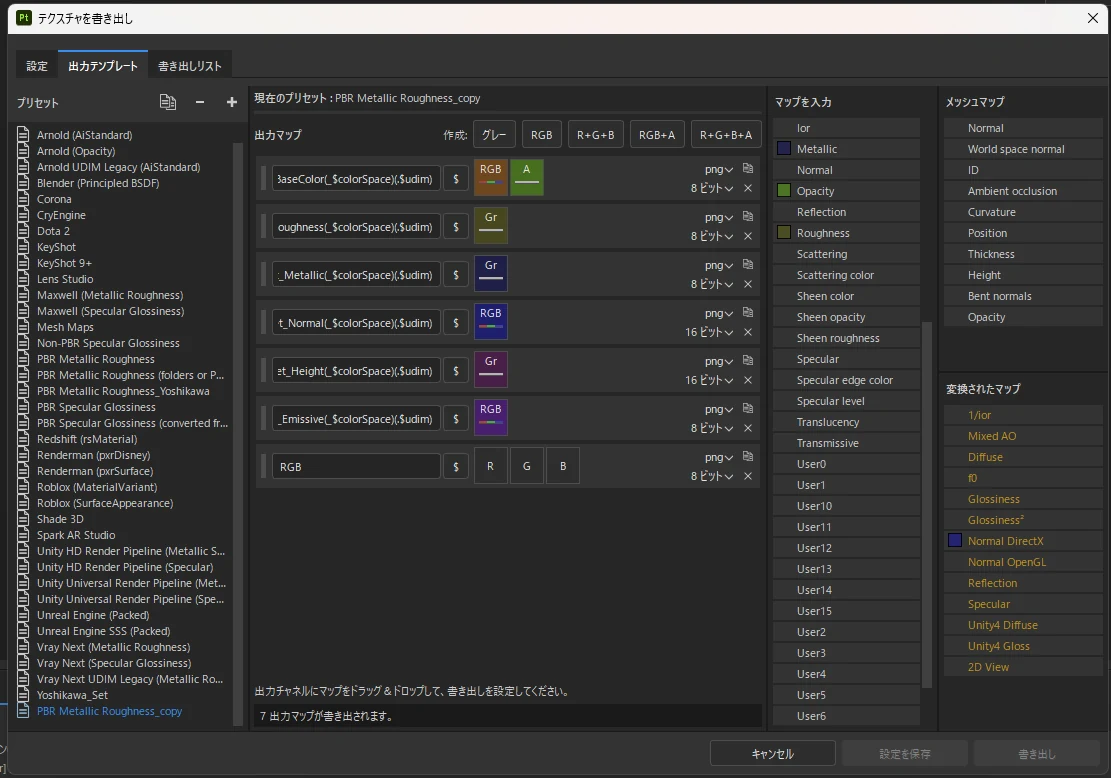The width and height of the screenshot is (1111, 778).
Task: Remove preset with the minus icon
Action: (x=200, y=102)
